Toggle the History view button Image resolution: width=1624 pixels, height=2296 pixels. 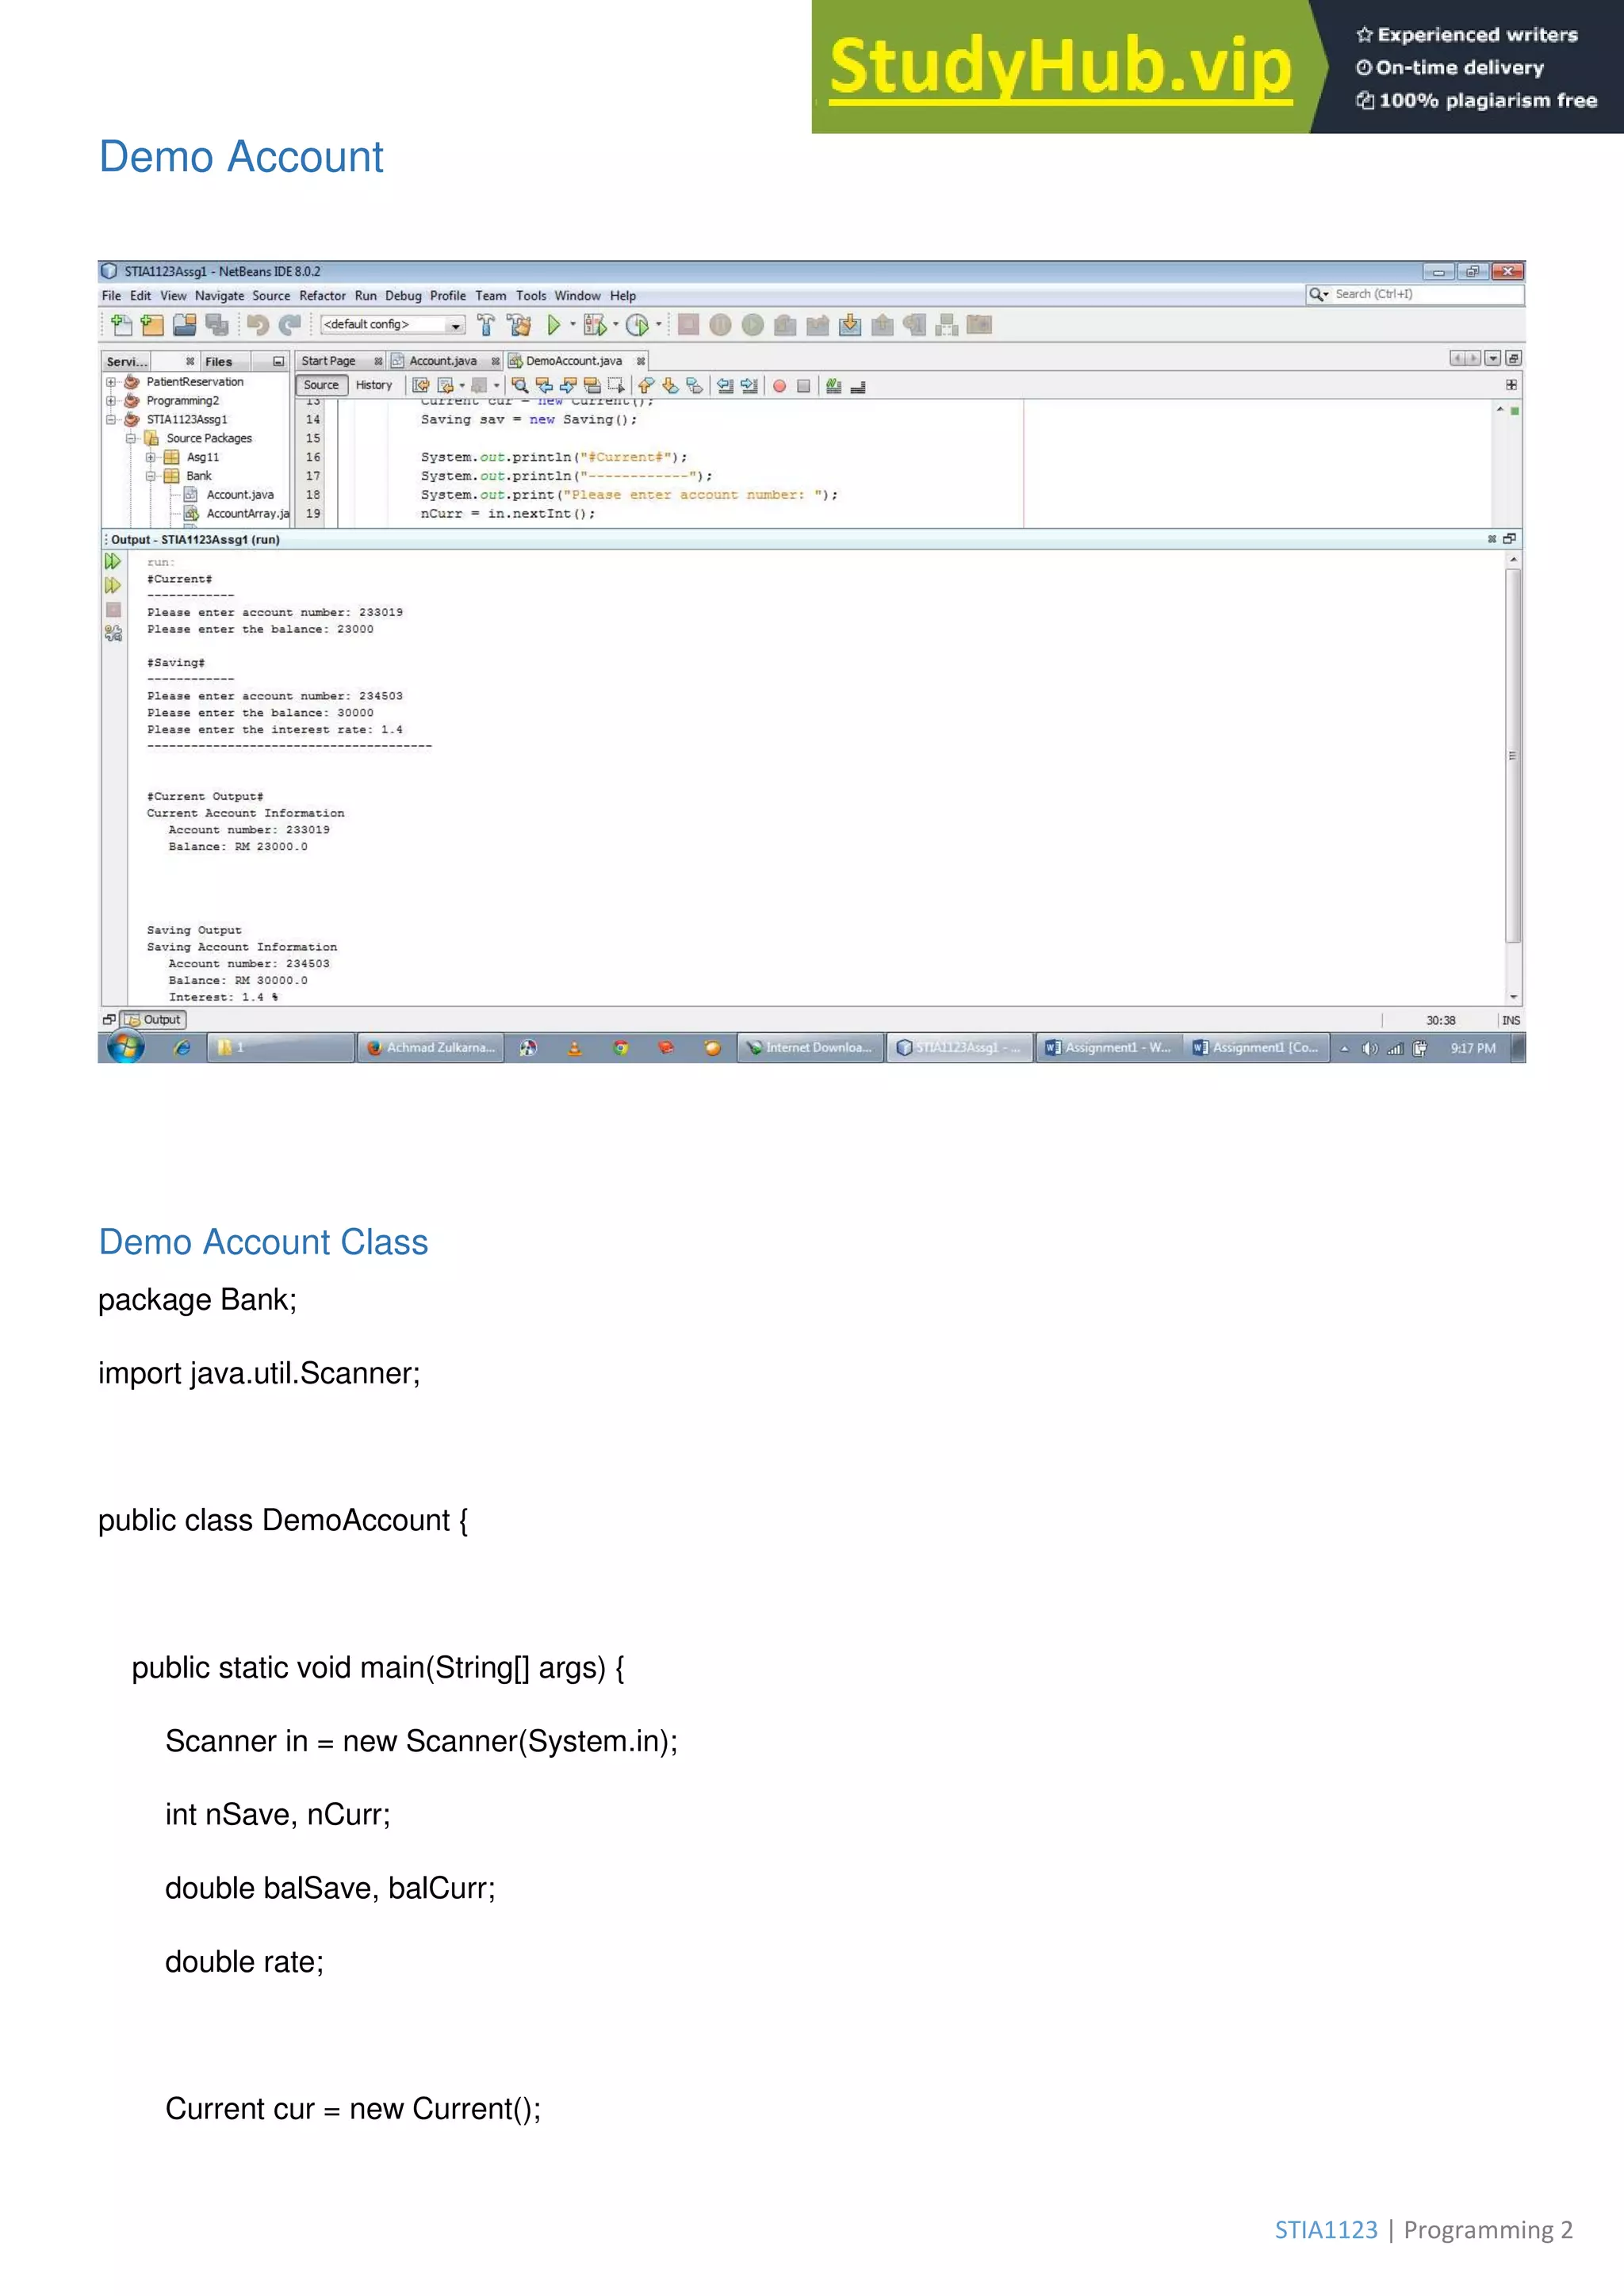pyautogui.click(x=374, y=385)
